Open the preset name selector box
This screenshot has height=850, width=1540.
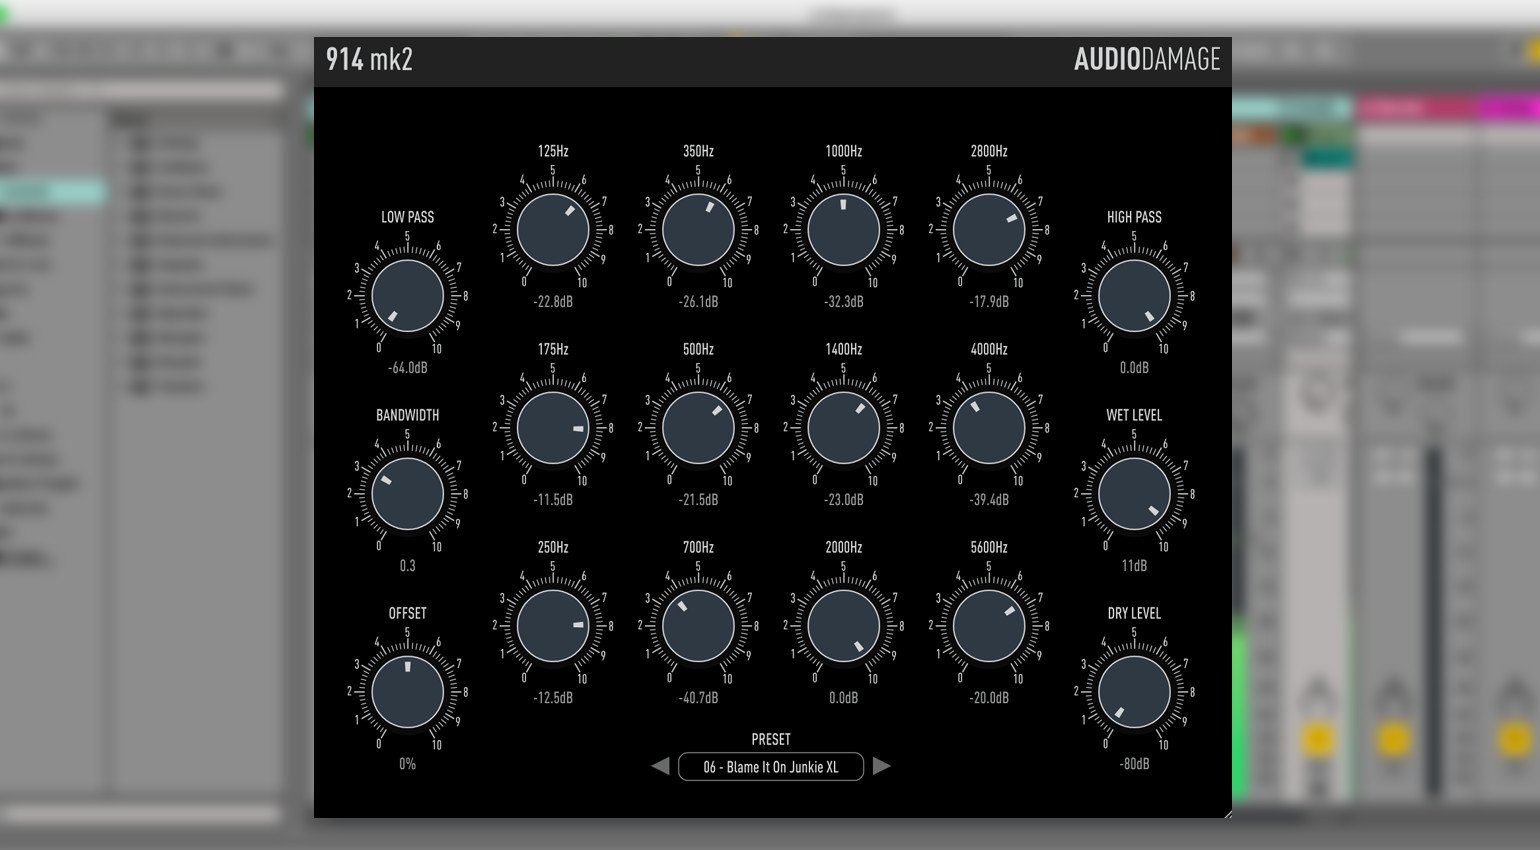[770, 767]
